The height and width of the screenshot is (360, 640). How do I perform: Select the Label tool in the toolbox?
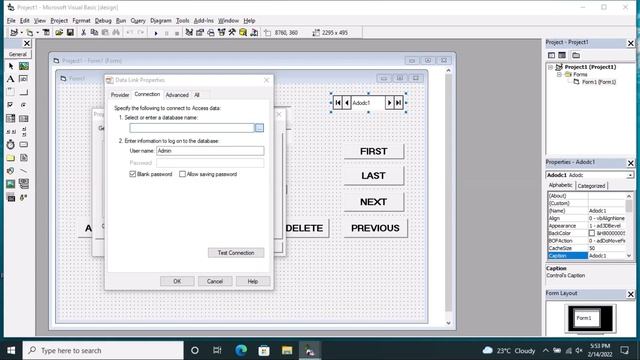tap(11, 79)
